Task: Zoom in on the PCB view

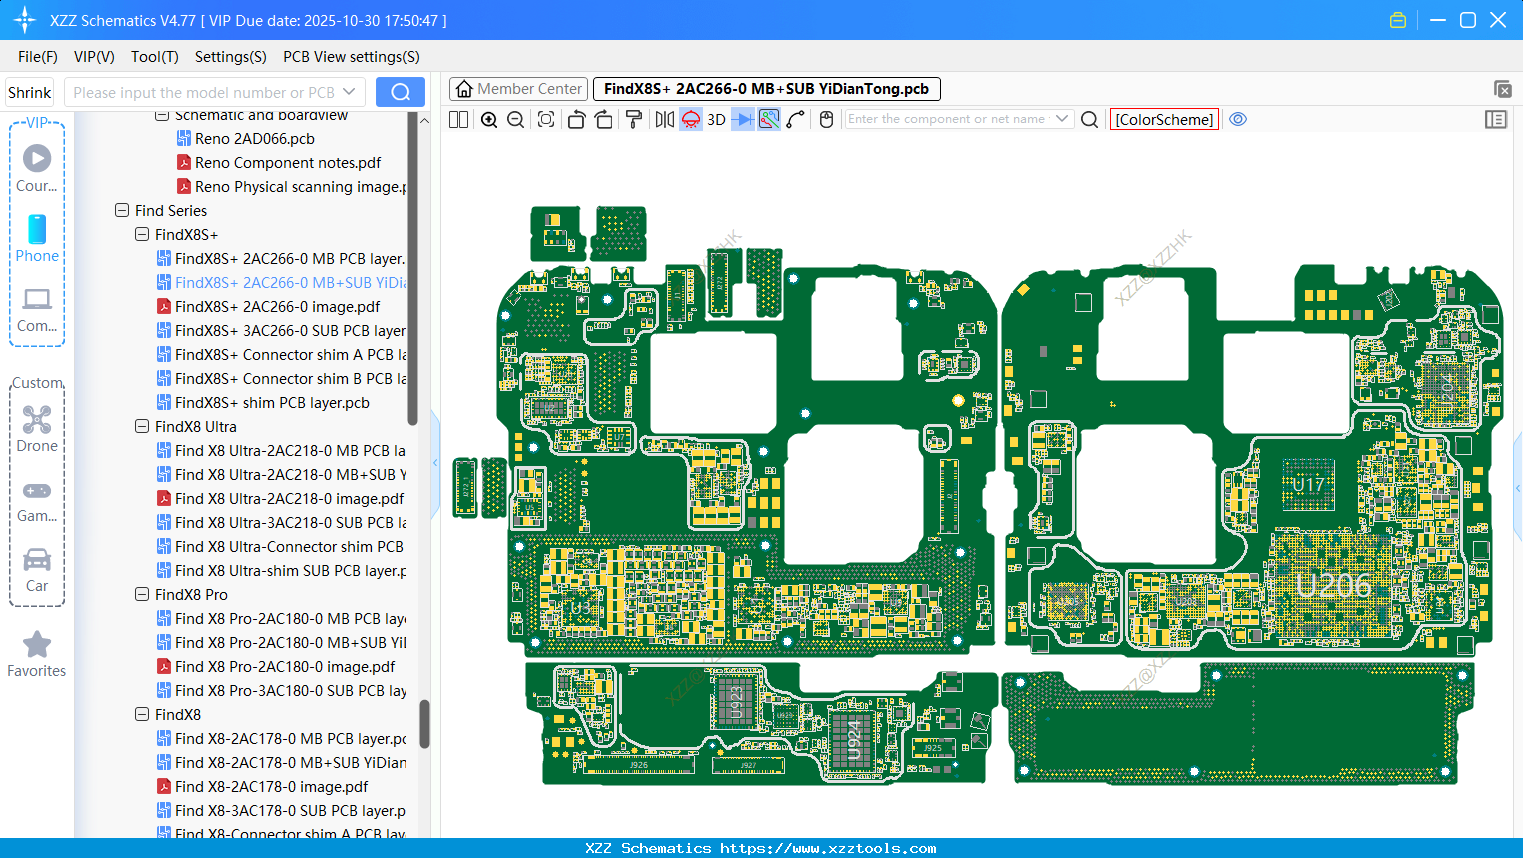Action: (489, 119)
